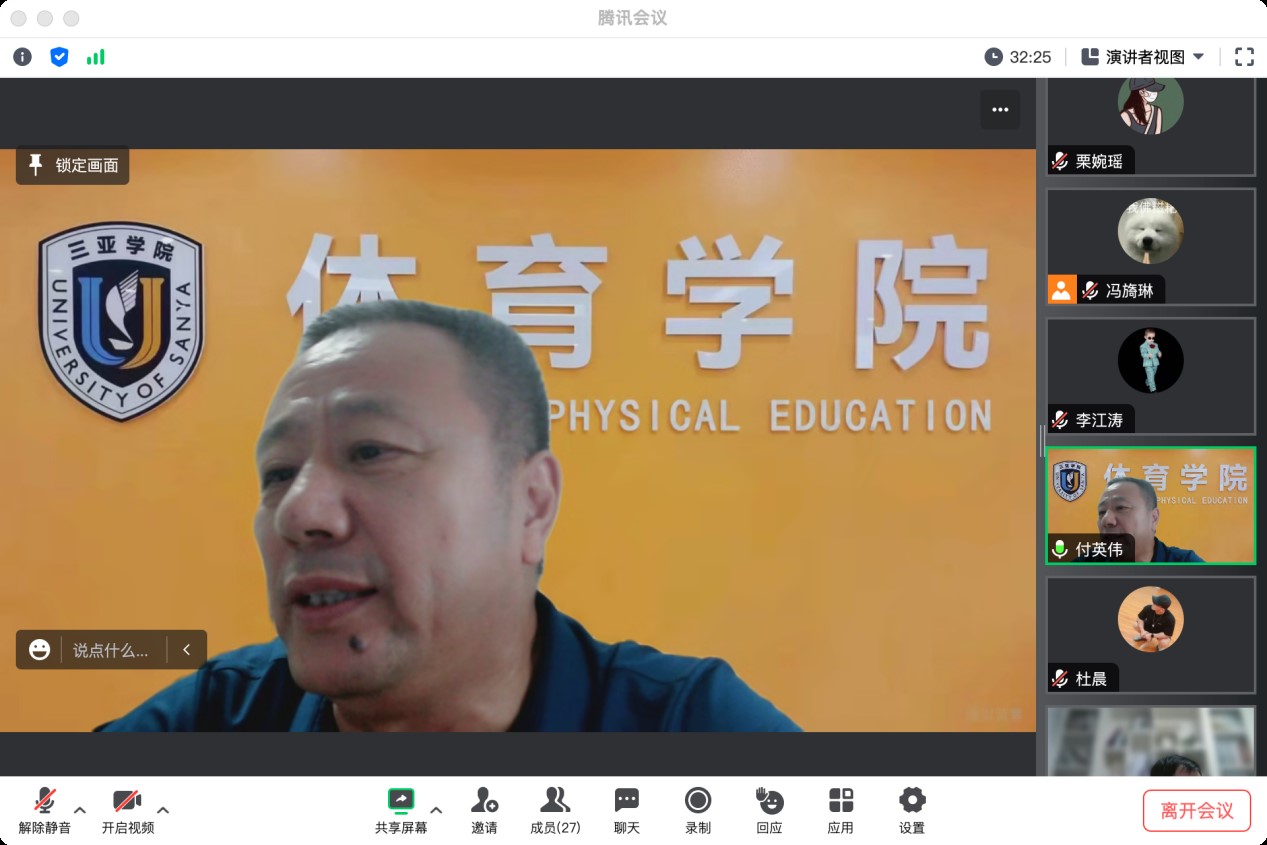Open the Chat (聊天) panel
This screenshot has width=1267, height=845.
click(626, 810)
